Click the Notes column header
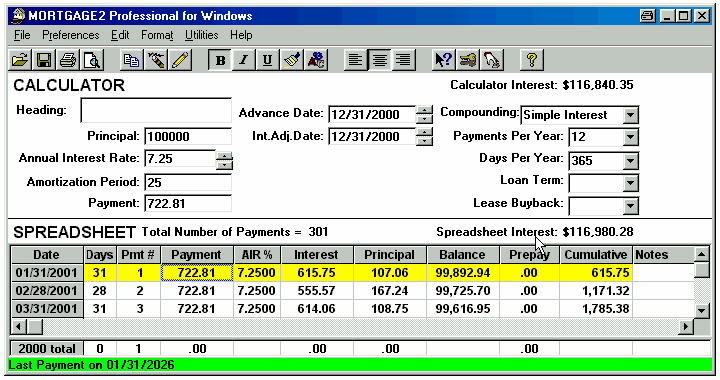This screenshot has height=380, width=720. coord(663,255)
